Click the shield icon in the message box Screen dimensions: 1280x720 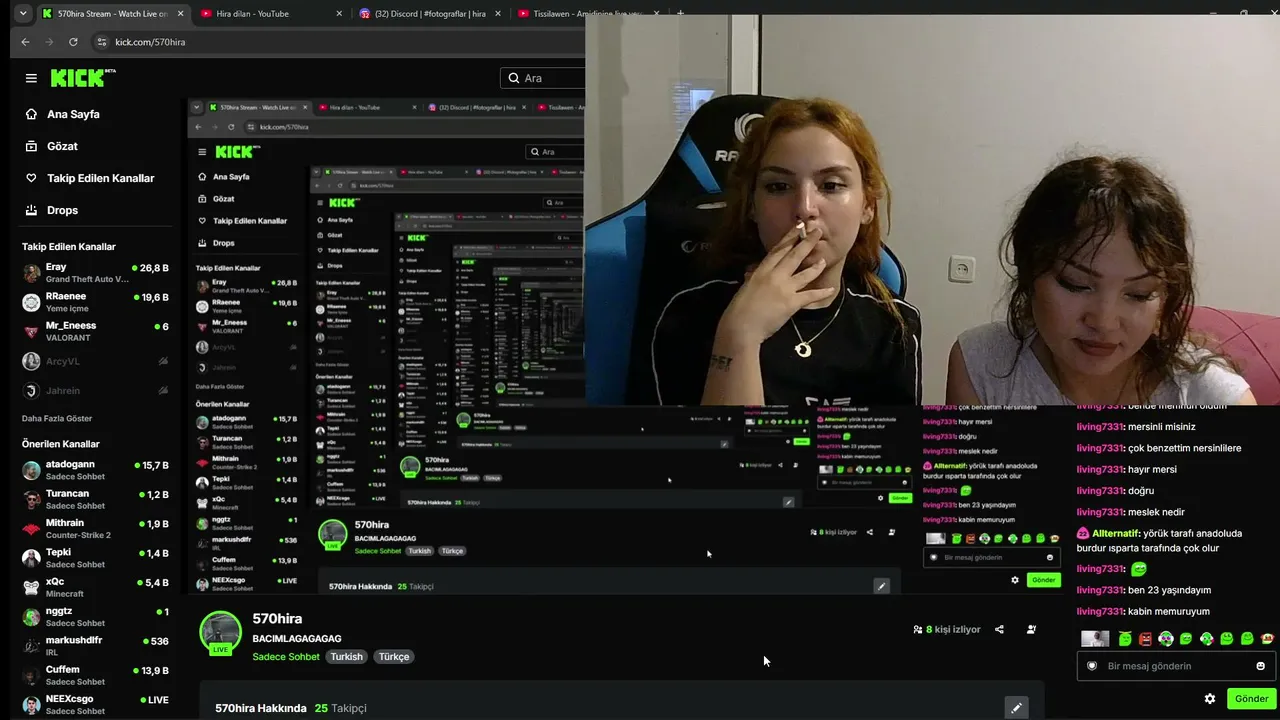pos(1092,666)
